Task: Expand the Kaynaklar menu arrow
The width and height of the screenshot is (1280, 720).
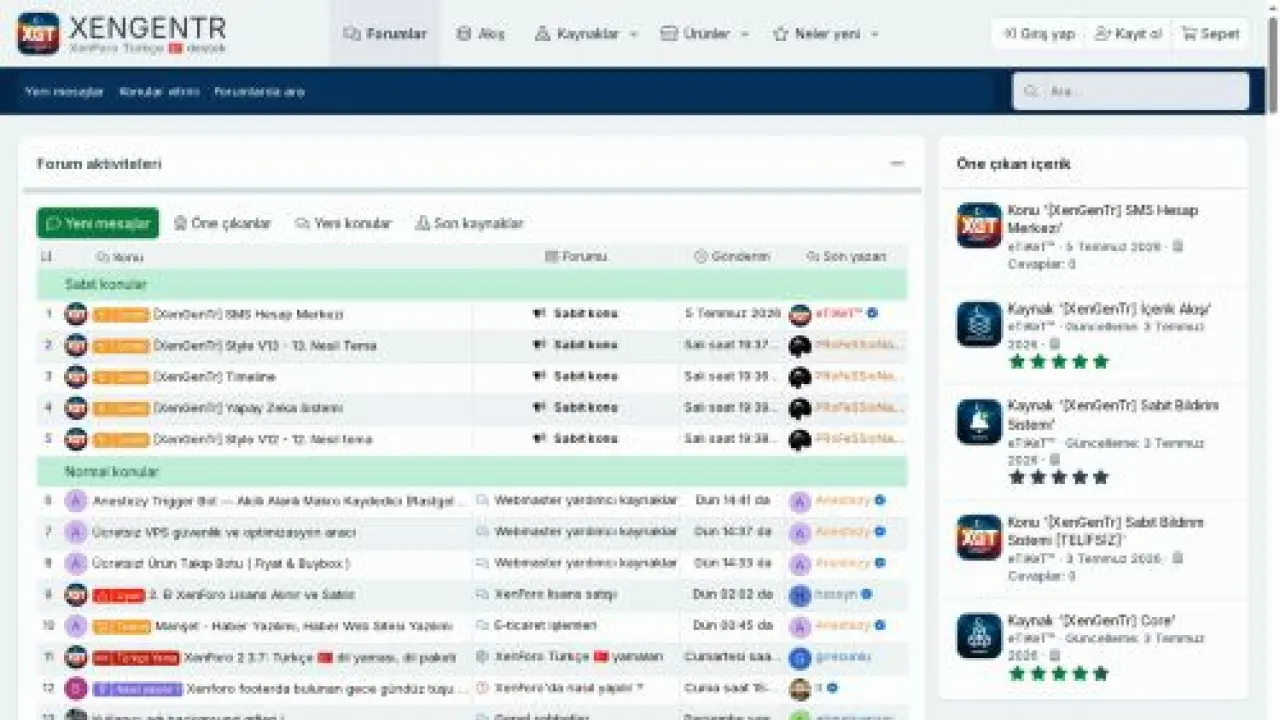Action: click(x=633, y=34)
